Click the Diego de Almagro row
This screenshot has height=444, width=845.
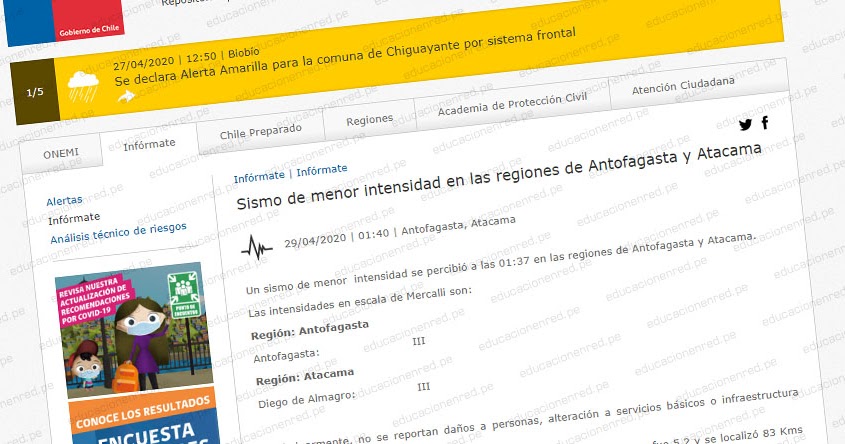pyautogui.click(x=342, y=394)
